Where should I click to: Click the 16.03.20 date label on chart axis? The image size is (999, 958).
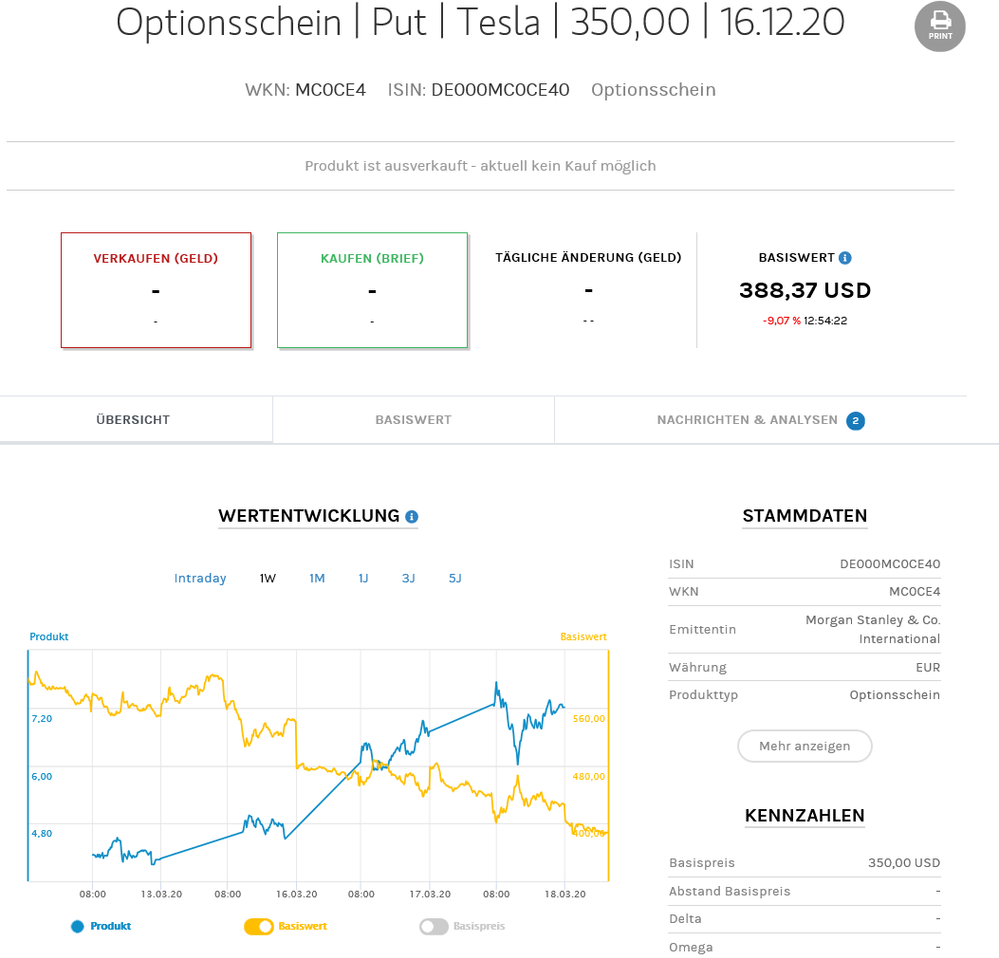[x=297, y=894]
